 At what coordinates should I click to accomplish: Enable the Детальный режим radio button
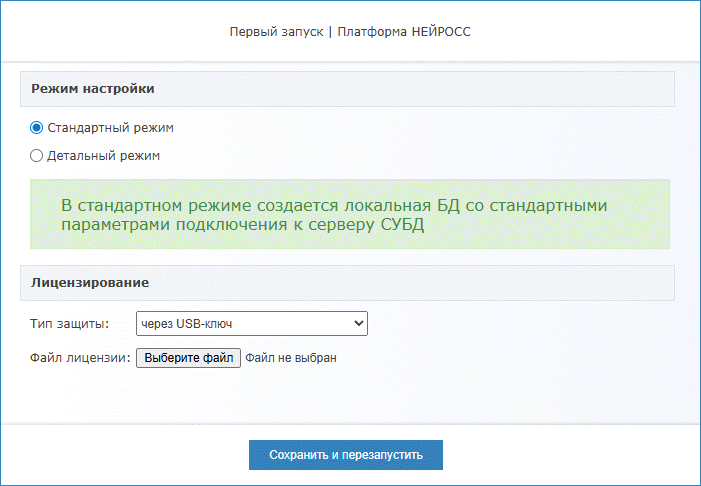point(37,156)
